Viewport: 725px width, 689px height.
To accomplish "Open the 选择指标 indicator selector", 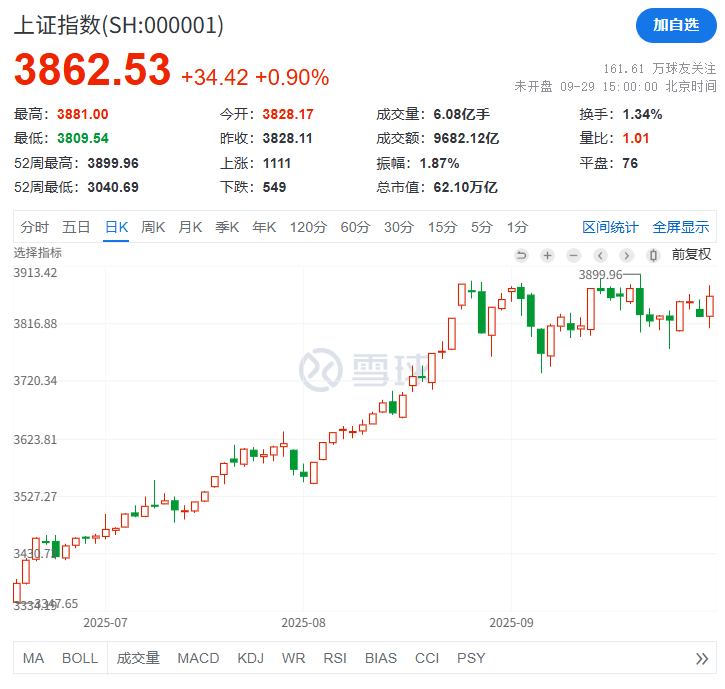I will (37, 253).
